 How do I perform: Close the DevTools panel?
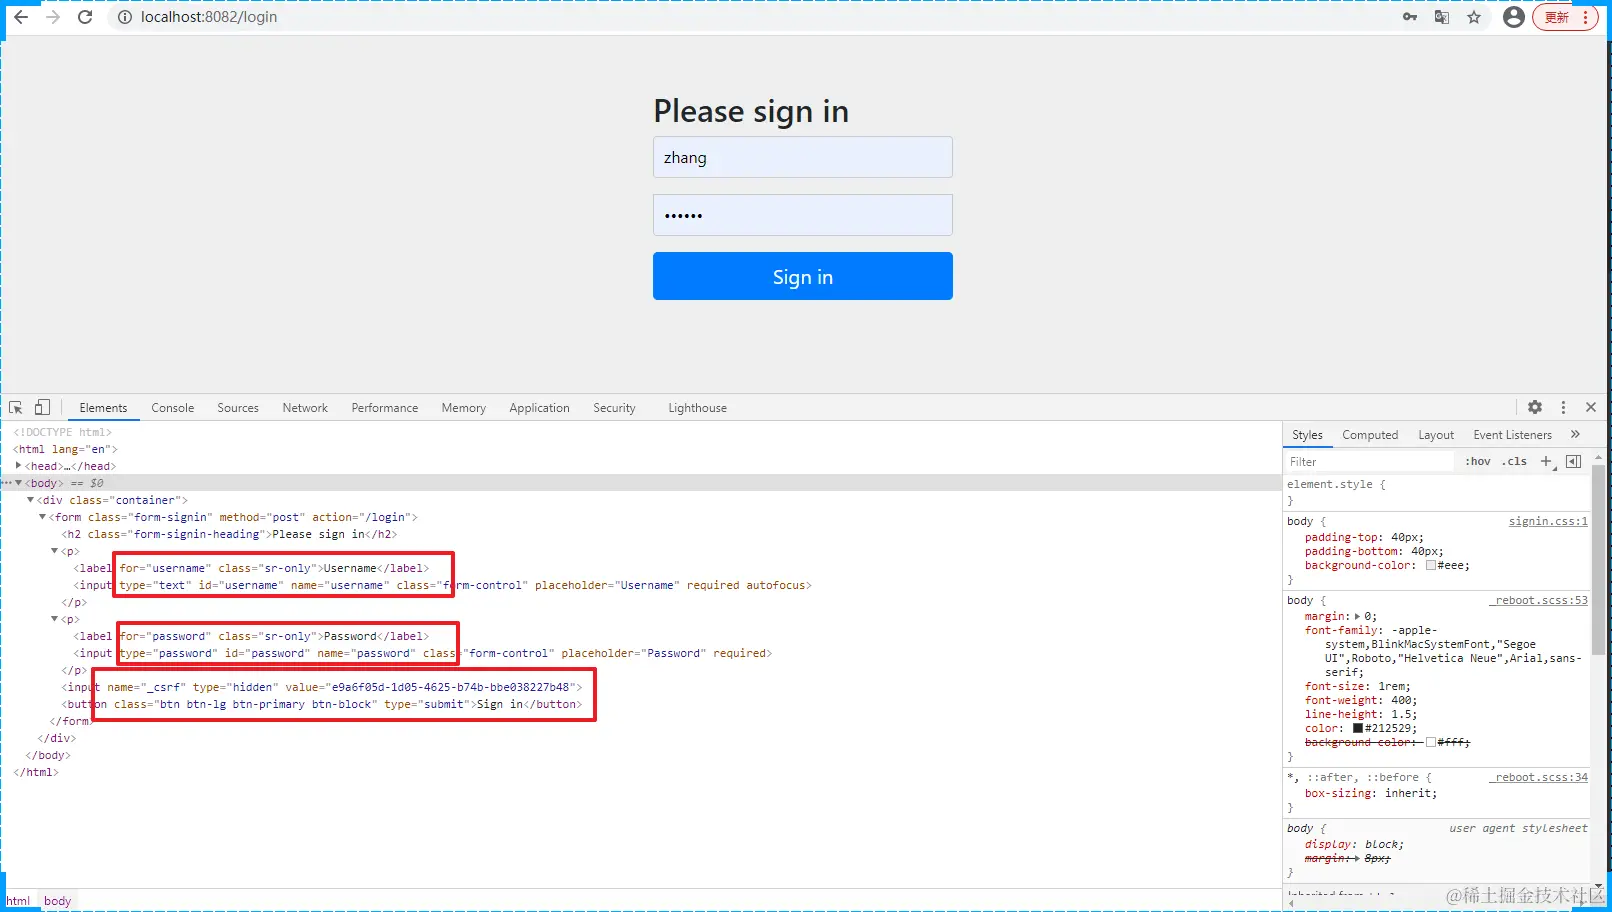[x=1591, y=407]
